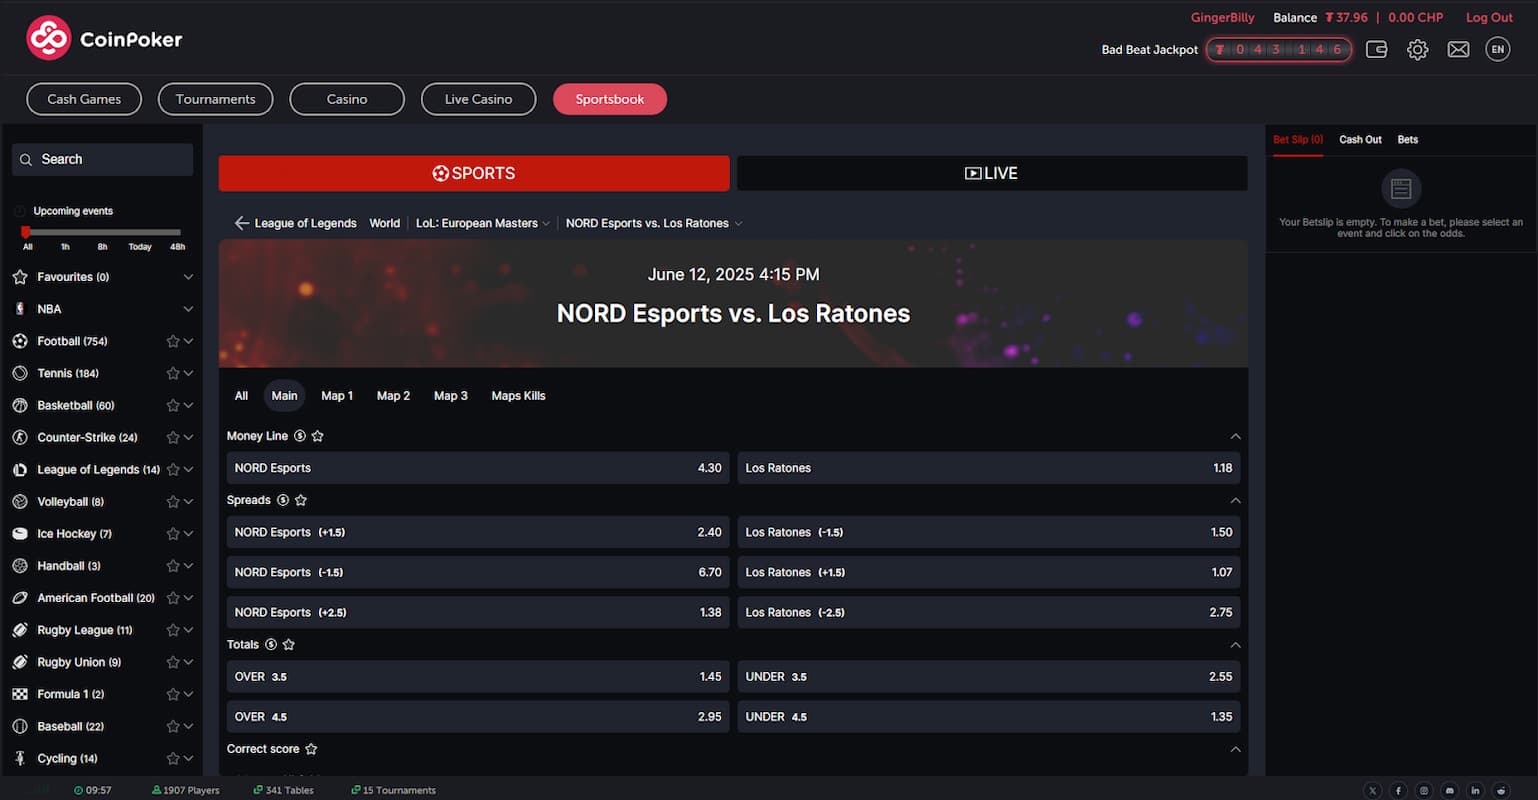Image resolution: width=1538 pixels, height=800 pixels.
Task: Toggle favourite star for Tennis
Action: (x=172, y=373)
